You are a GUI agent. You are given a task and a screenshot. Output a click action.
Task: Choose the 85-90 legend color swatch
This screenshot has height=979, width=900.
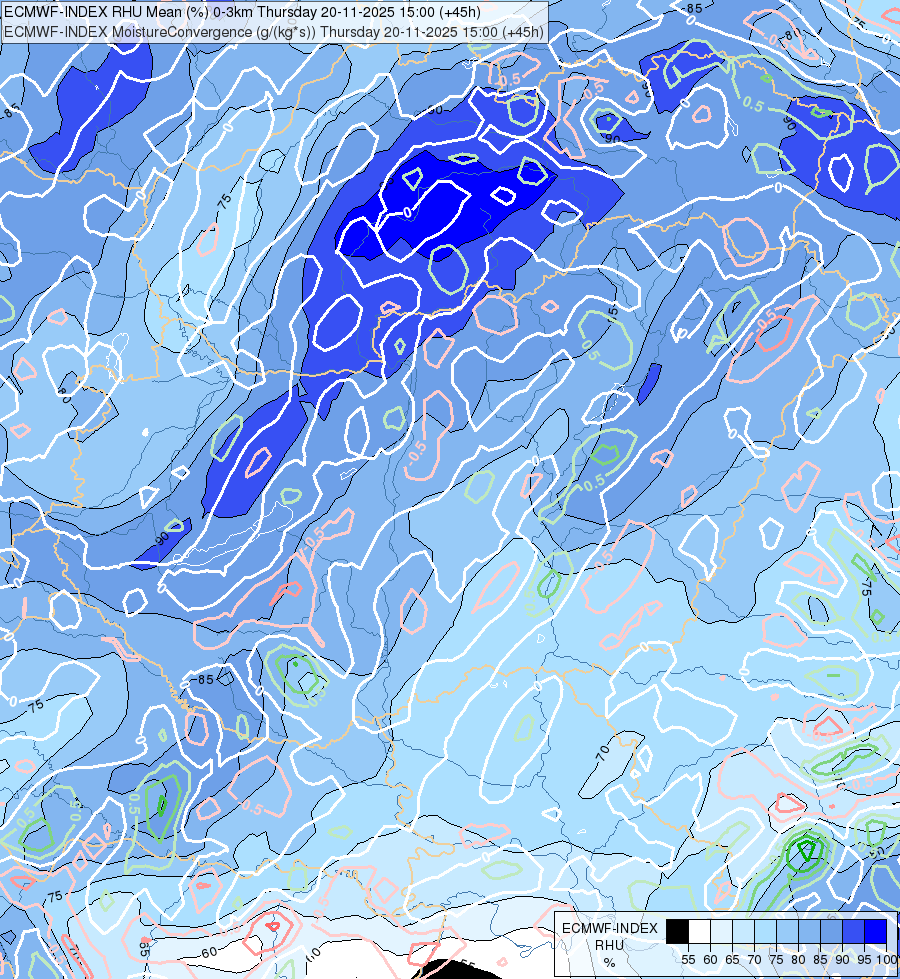831,932
